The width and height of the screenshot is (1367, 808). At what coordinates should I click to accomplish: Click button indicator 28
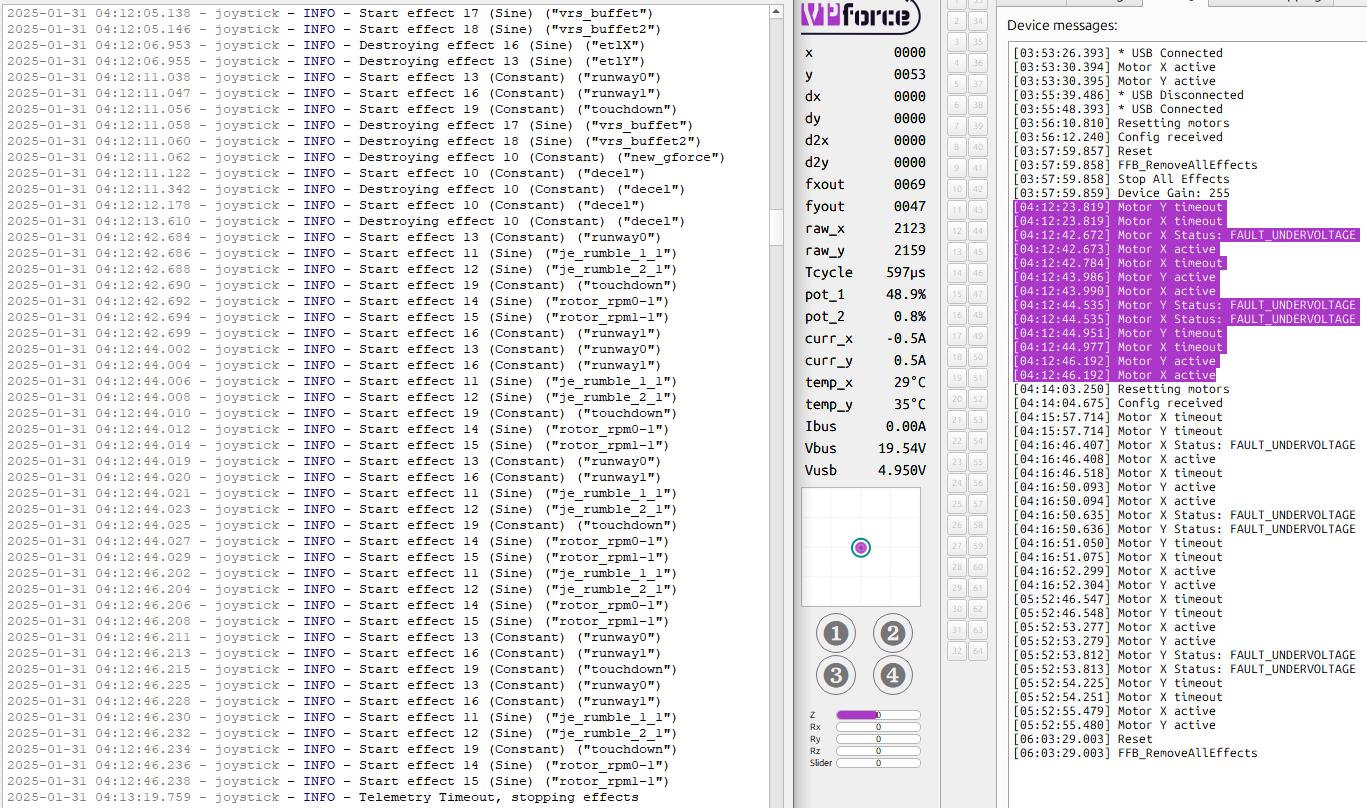[956, 567]
